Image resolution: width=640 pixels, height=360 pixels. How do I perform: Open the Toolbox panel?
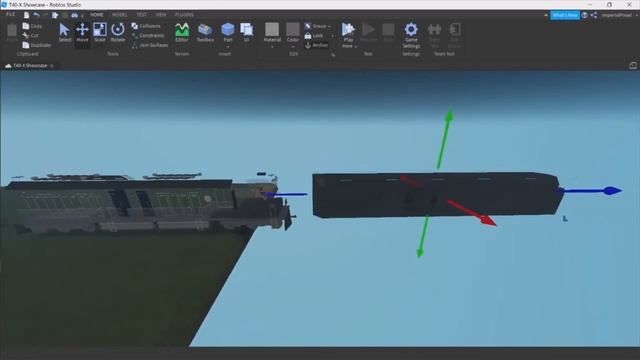(205, 33)
